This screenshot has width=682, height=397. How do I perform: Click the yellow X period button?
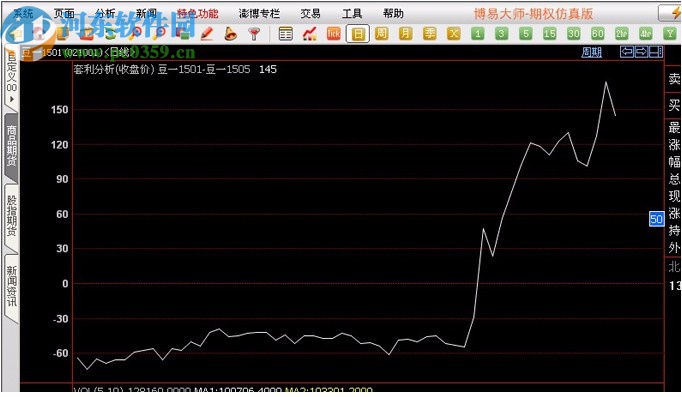click(454, 33)
